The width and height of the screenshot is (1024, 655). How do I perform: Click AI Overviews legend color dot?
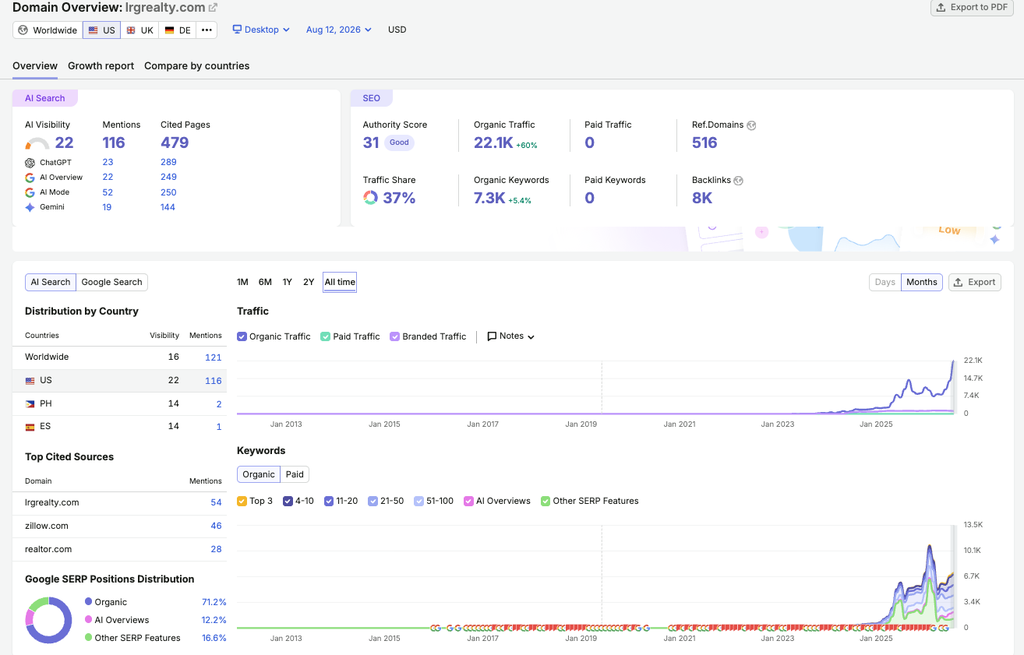(88, 620)
